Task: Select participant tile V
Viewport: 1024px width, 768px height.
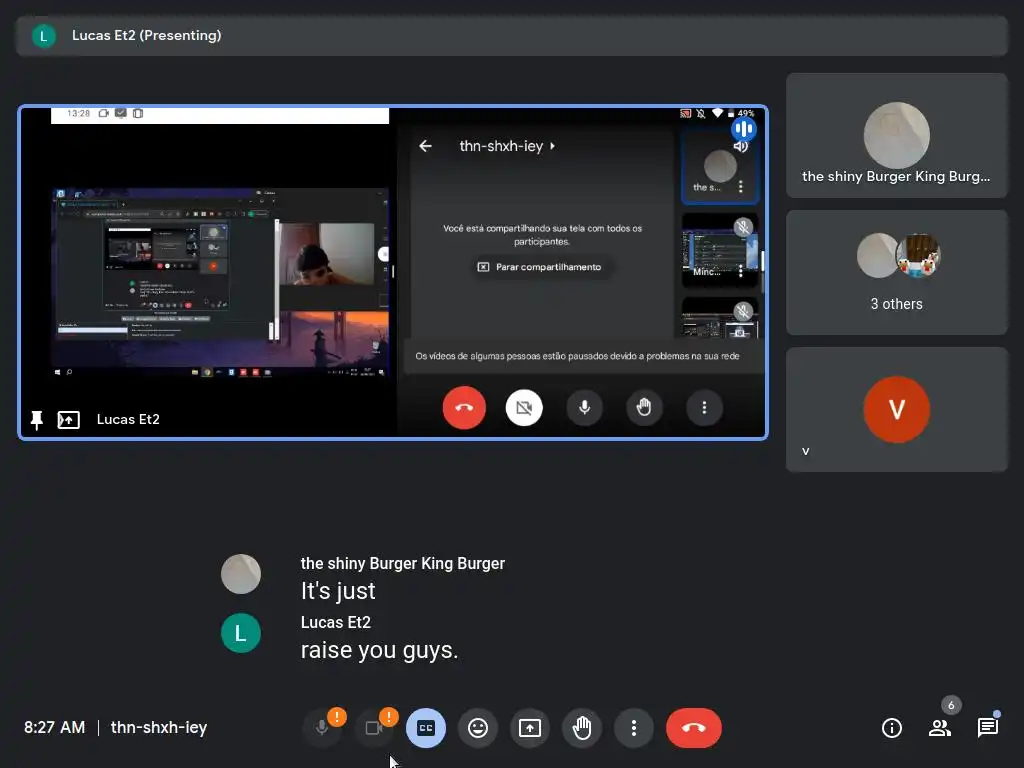Action: coord(897,409)
